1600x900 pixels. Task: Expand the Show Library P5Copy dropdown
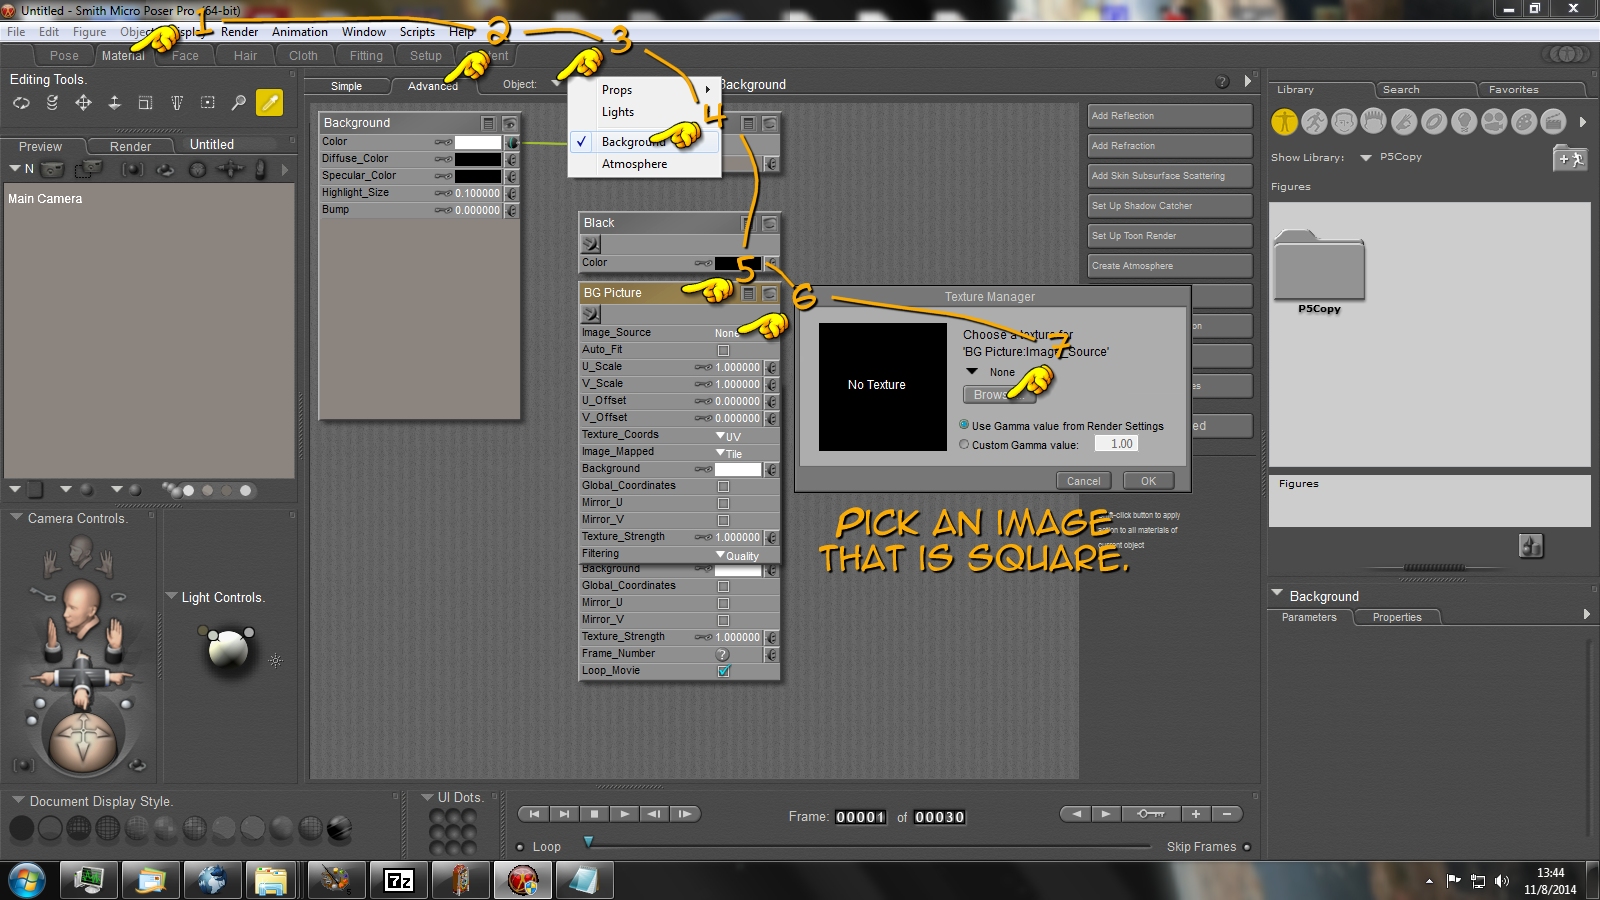1366,158
